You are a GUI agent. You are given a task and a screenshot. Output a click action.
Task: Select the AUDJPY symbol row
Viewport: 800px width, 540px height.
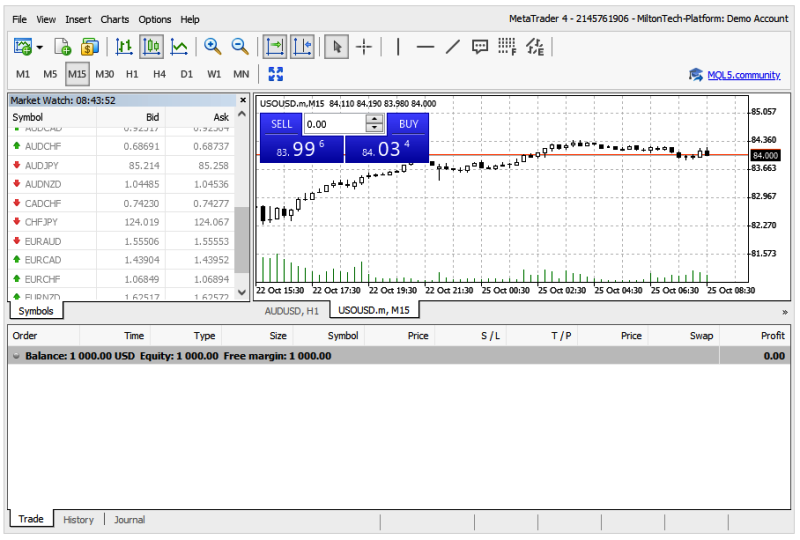122,165
